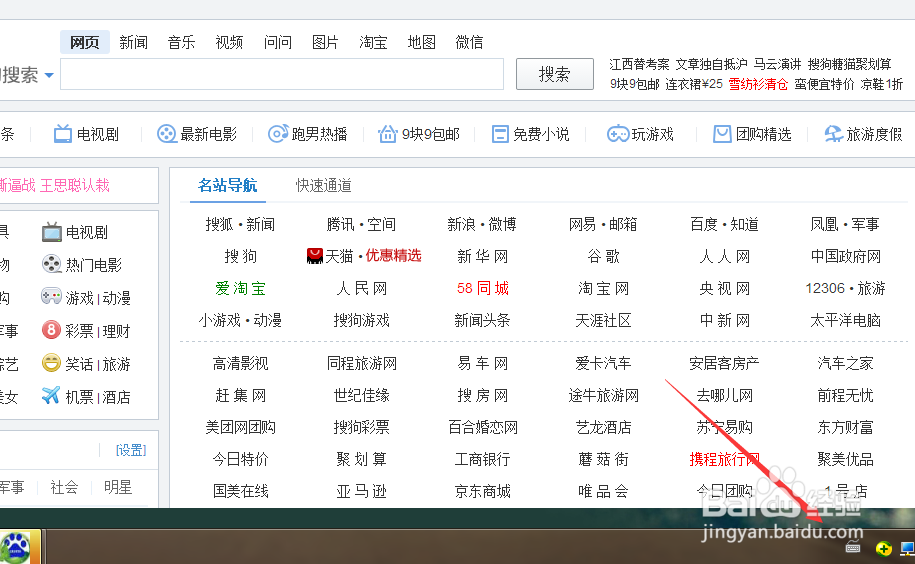
Task: Click the 玩游戏 gamepad icon
Action: (x=617, y=134)
